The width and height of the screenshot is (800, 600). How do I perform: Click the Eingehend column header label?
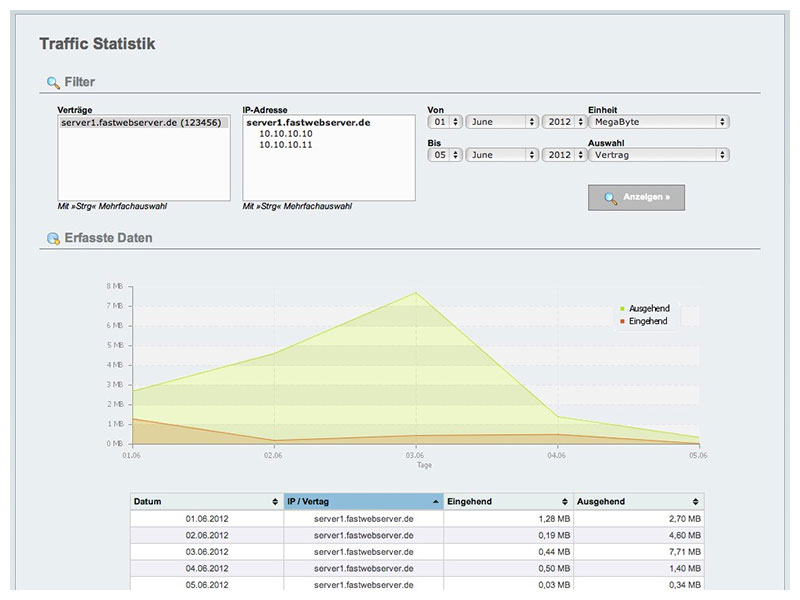469,502
